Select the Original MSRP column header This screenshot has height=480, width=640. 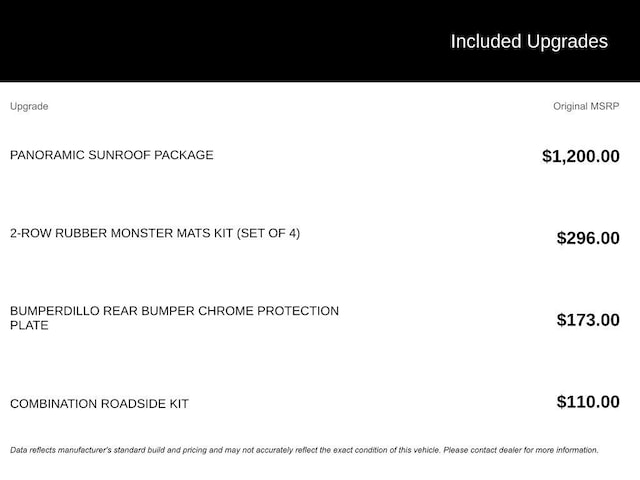click(586, 106)
